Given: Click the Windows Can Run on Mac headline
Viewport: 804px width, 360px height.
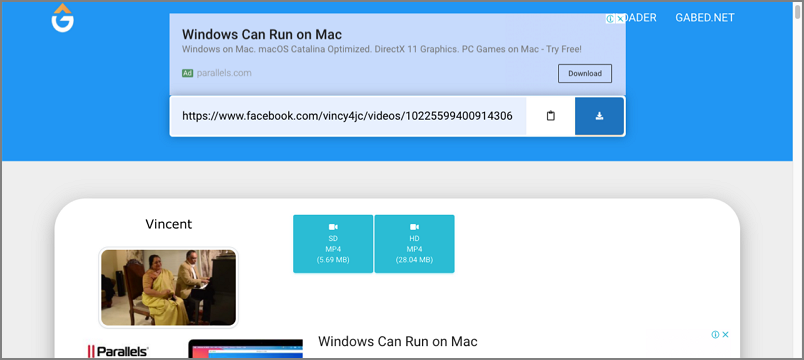Looking at the screenshot, I should coord(262,35).
